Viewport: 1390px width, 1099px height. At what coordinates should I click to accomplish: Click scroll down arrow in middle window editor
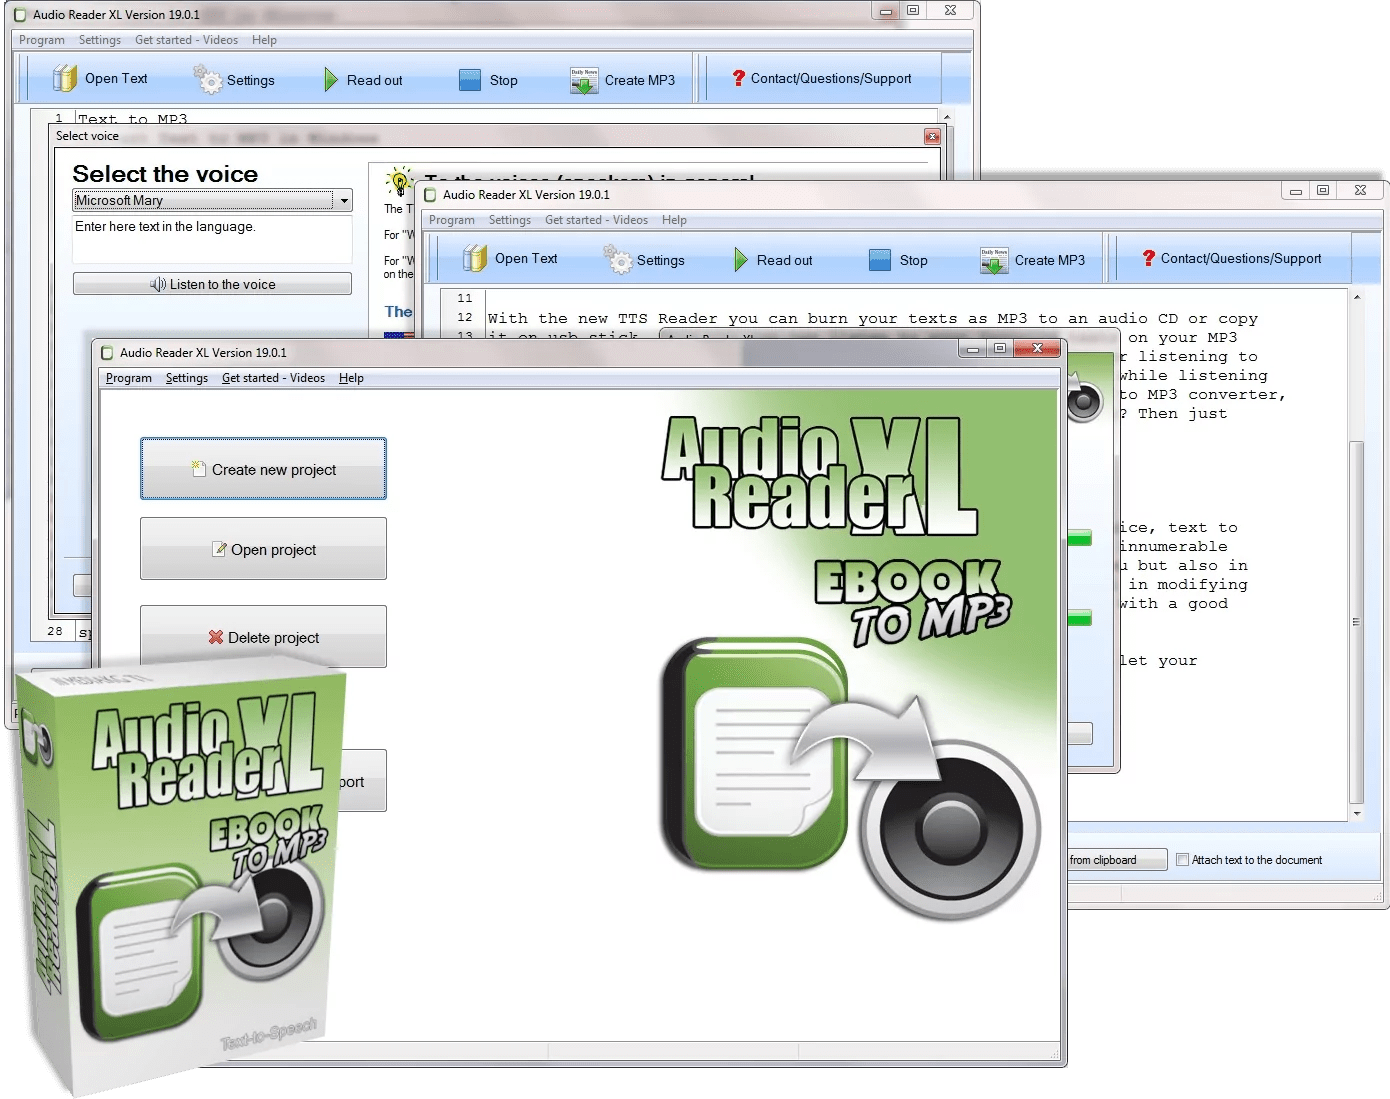(1357, 814)
